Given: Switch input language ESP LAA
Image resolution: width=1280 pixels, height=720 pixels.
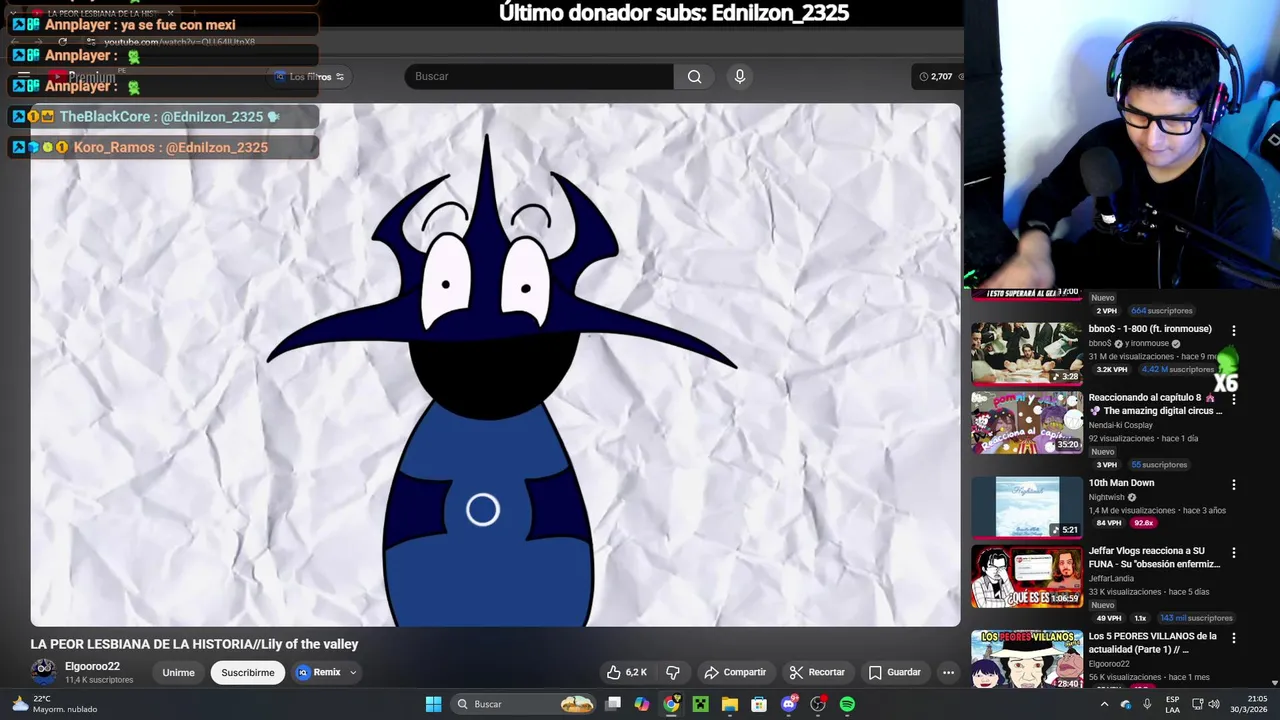Looking at the screenshot, I should point(1173,704).
